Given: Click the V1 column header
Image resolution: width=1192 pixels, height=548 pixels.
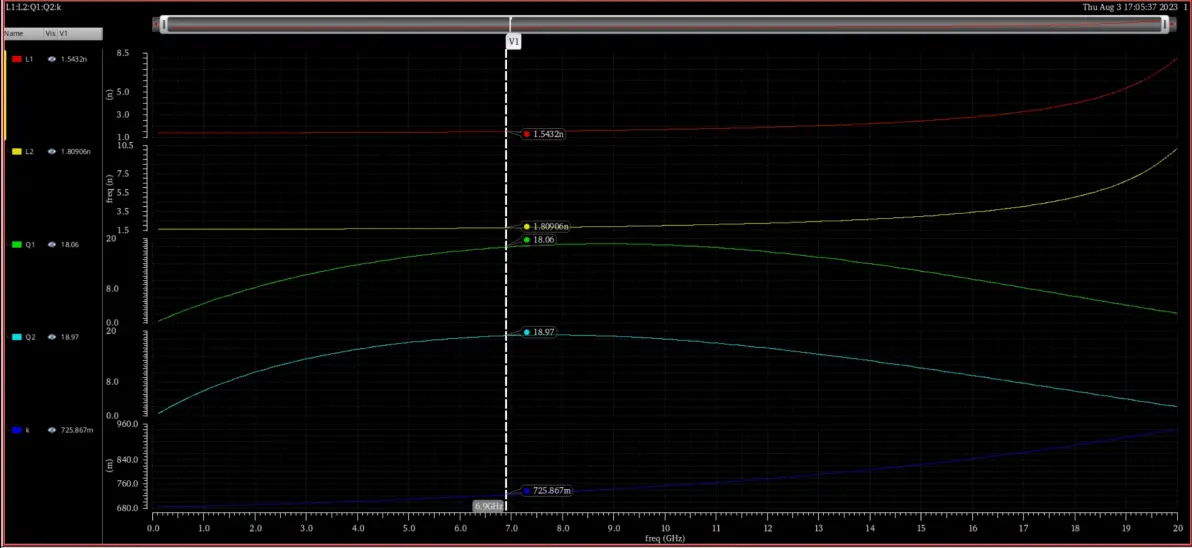Looking at the screenshot, I should tap(80, 33).
